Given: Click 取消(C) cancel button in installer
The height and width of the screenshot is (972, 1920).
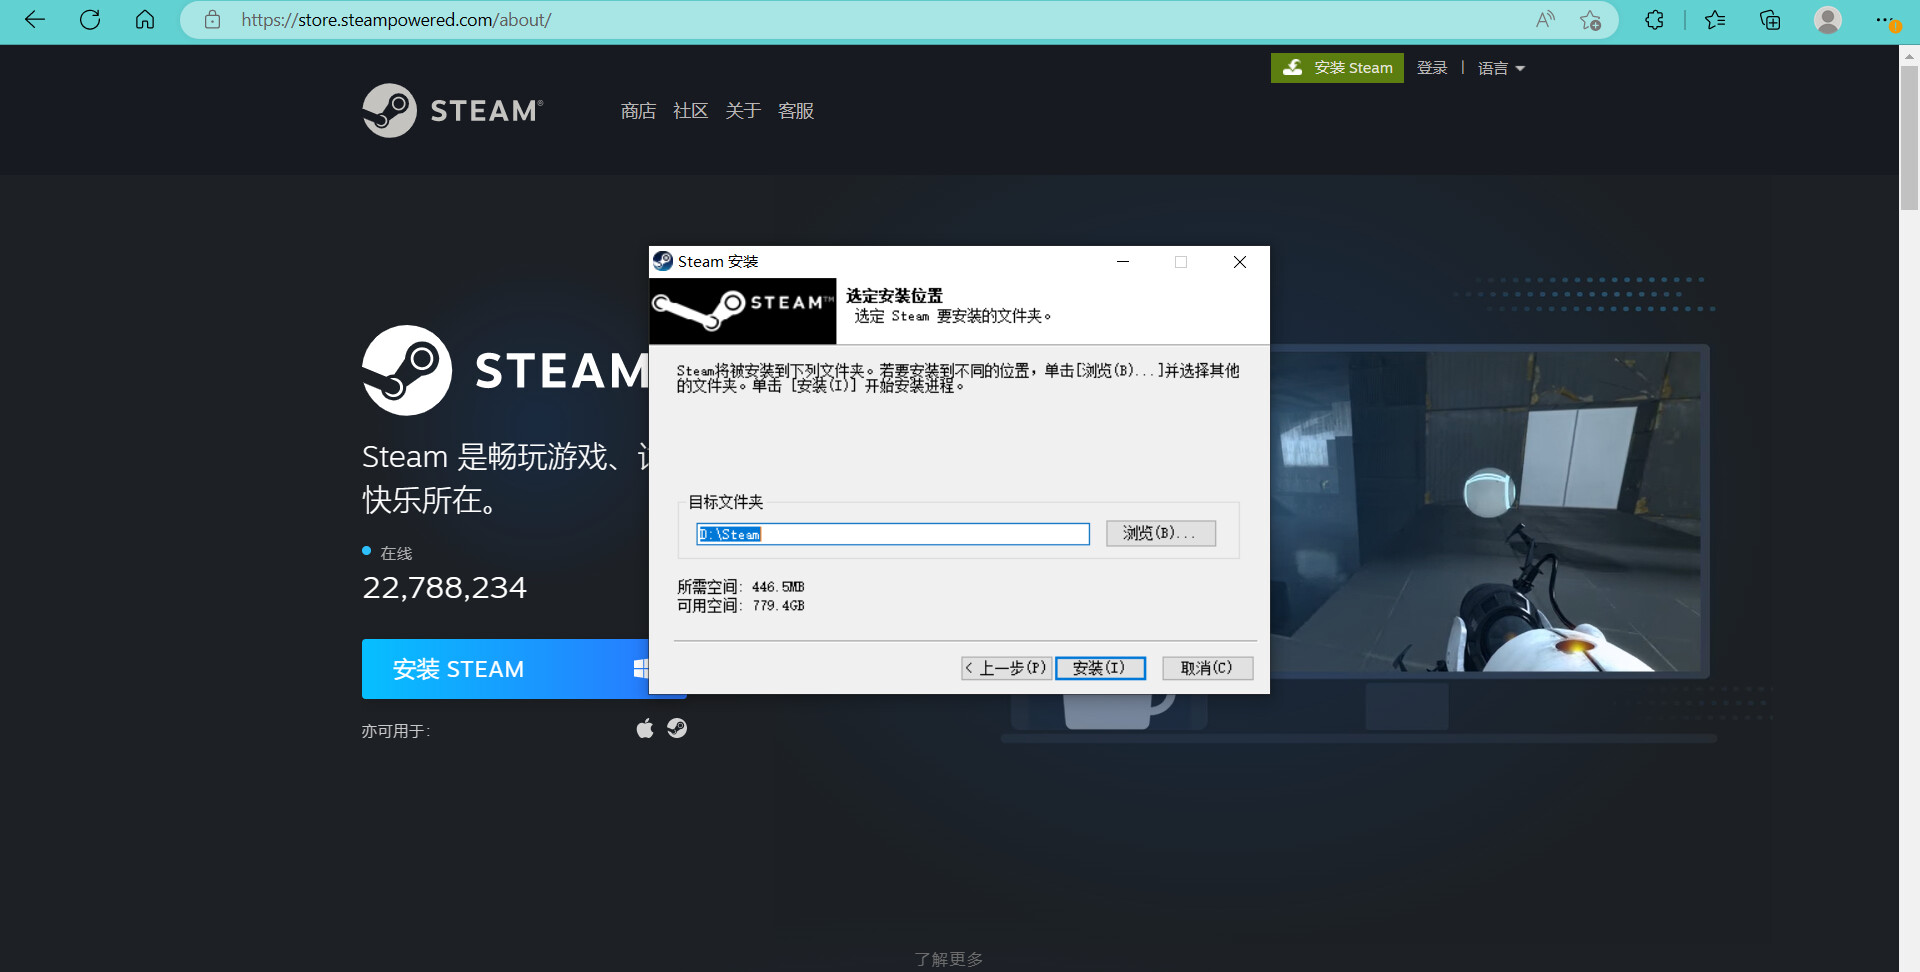Looking at the screenshot, I should pyautogui.click(x=1208, y=668).
